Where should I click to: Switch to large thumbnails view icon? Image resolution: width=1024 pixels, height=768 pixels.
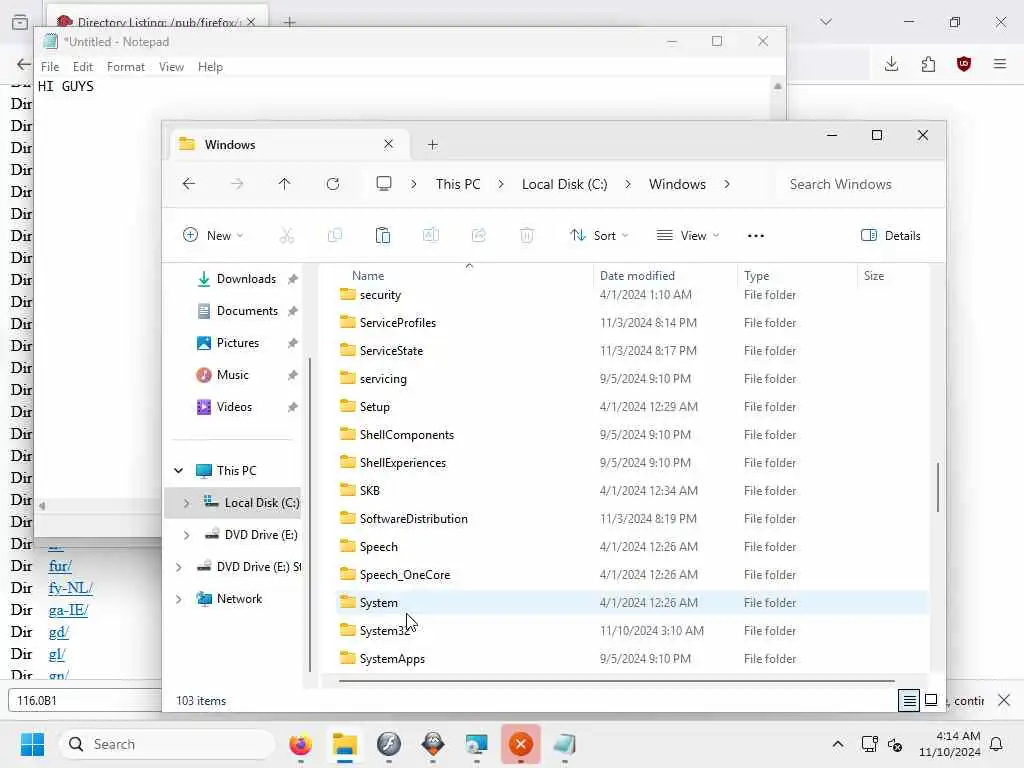[932, 700]
